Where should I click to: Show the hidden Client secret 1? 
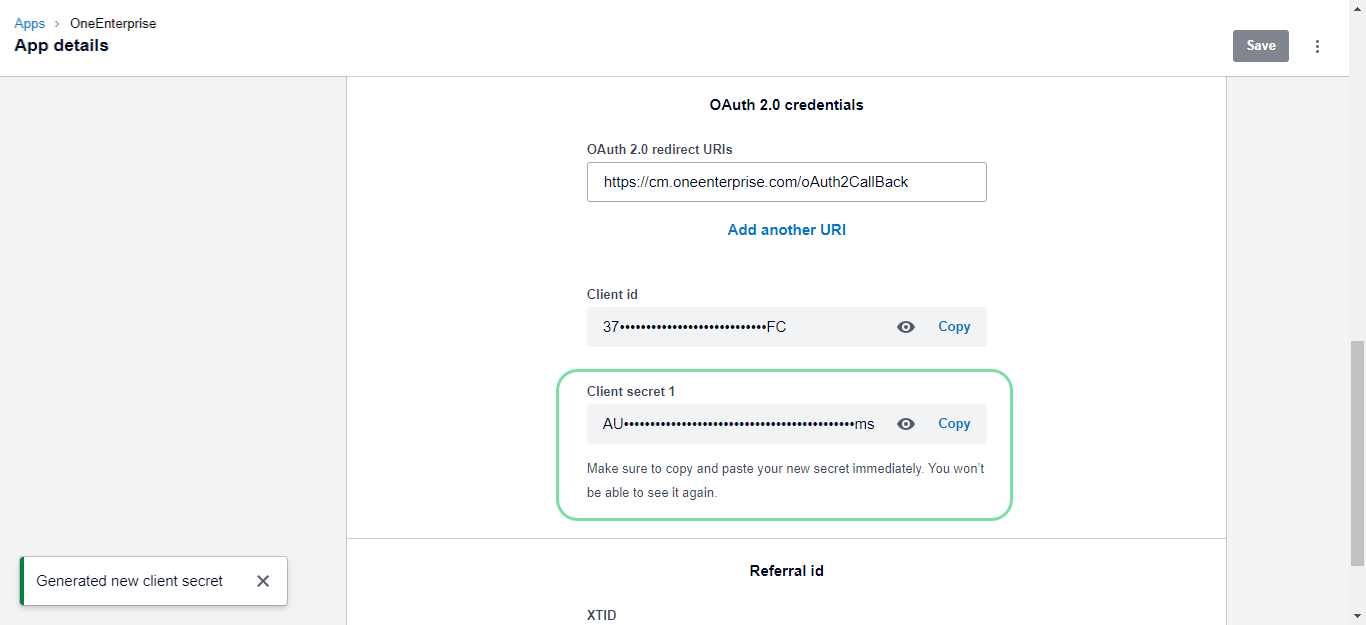coord(906,424)
